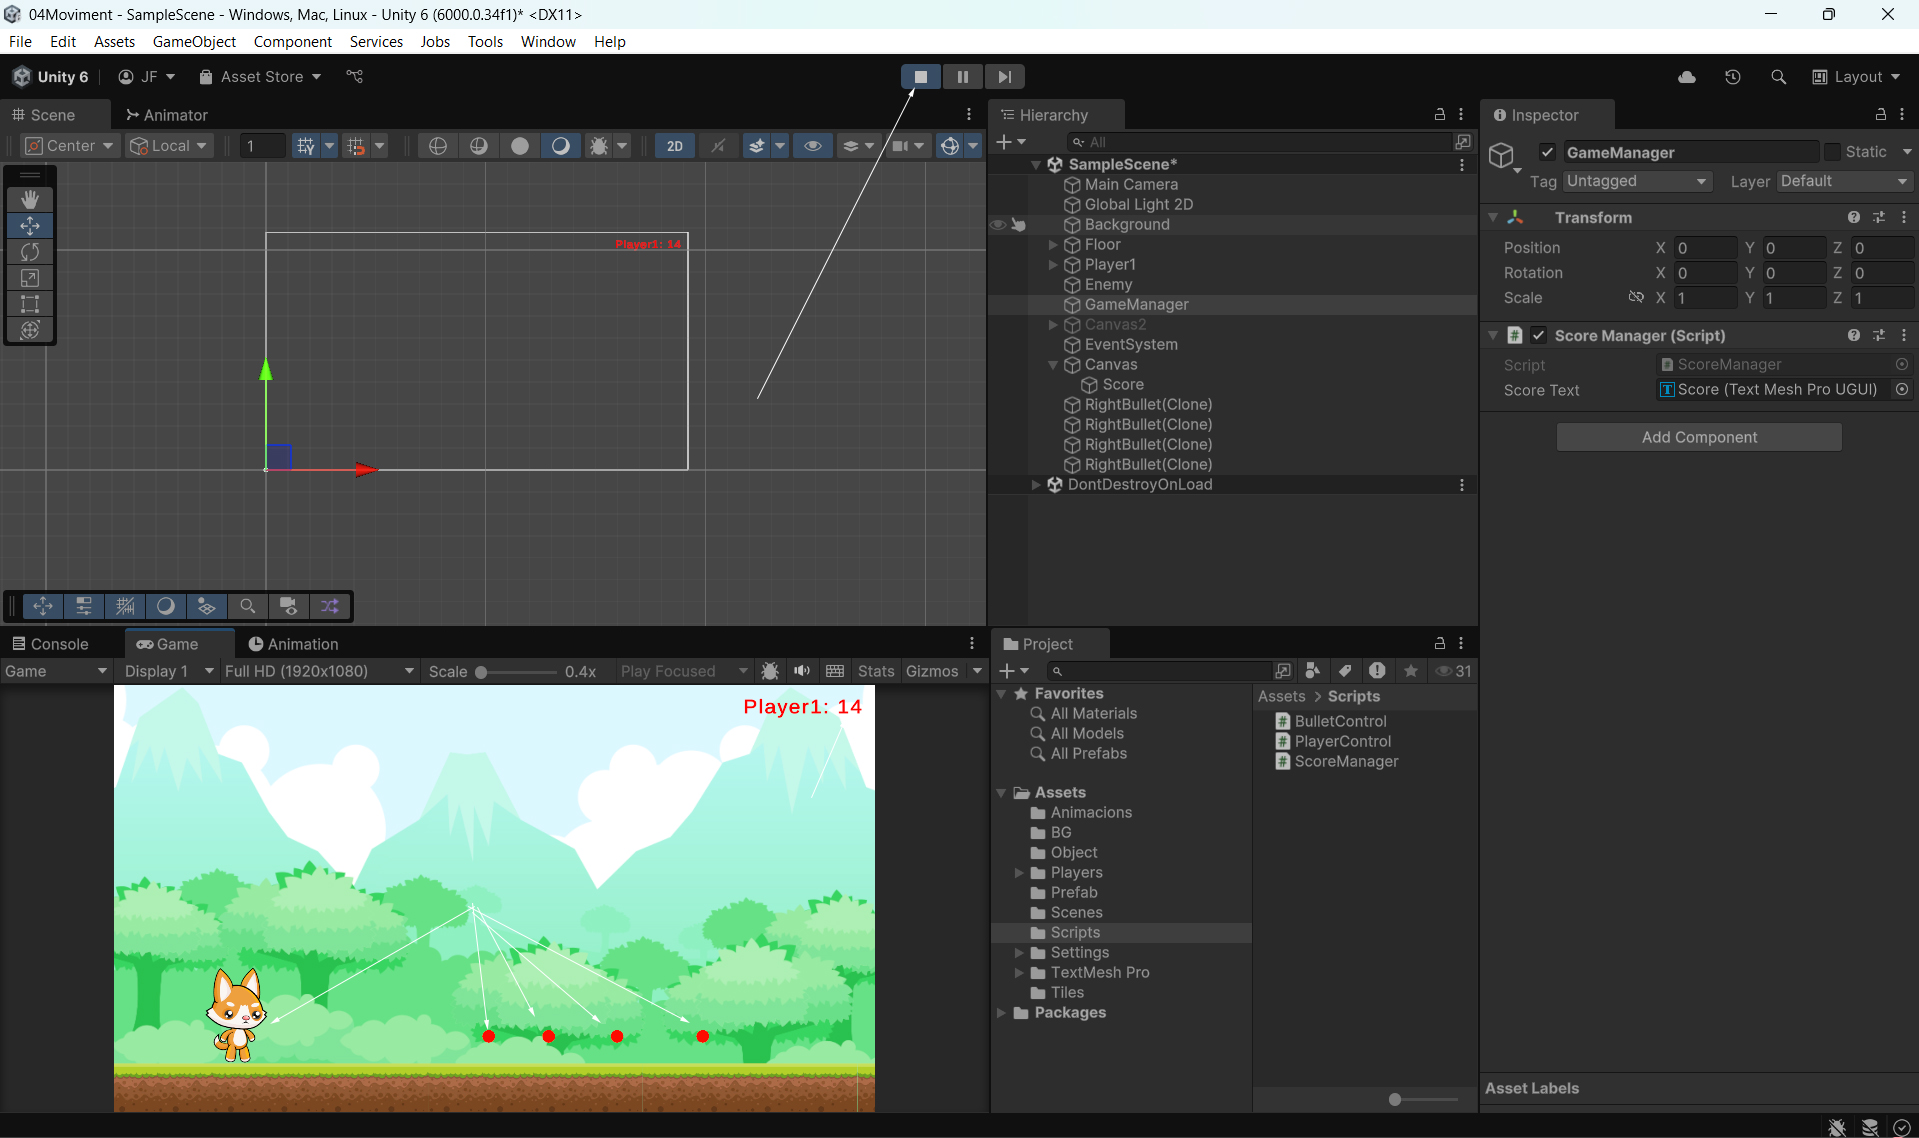
Task: Toggle the 2D view mode in Scene
Action: tap(675, 146)
